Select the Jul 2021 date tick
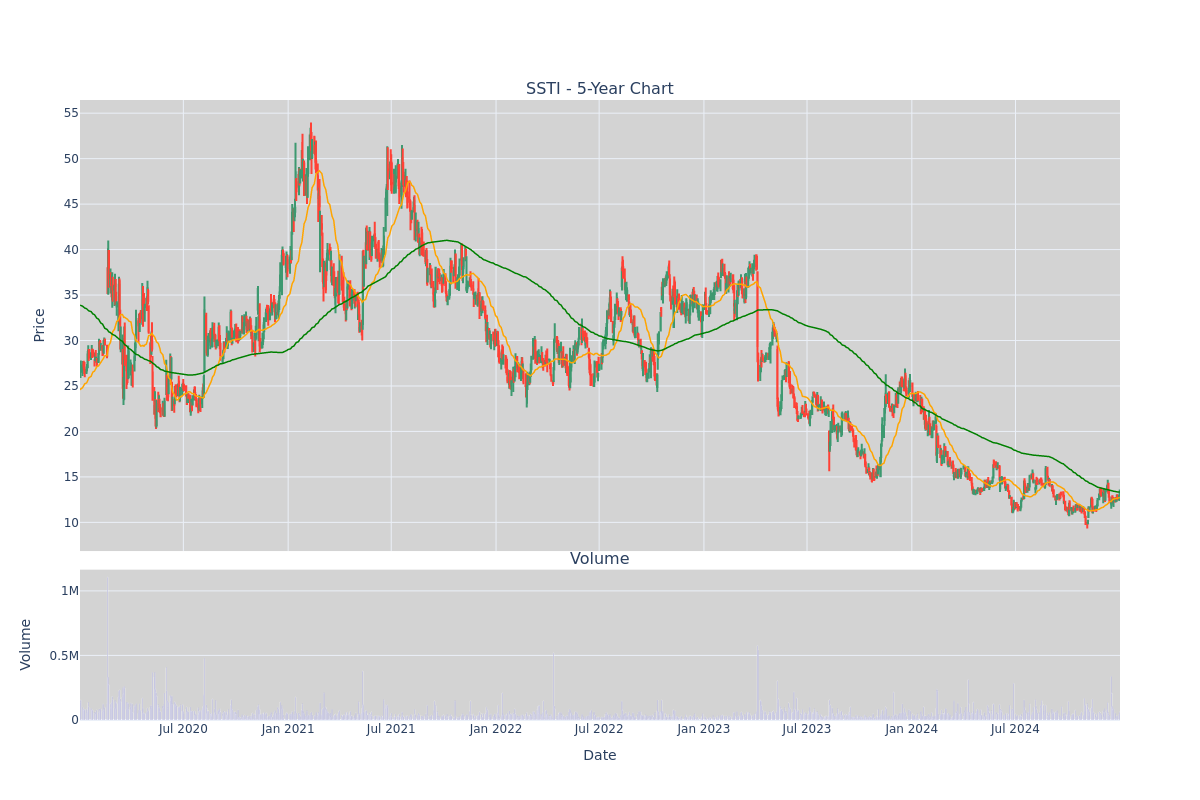This screenshot has width=1200, height=800. click(x=391, y=729)
